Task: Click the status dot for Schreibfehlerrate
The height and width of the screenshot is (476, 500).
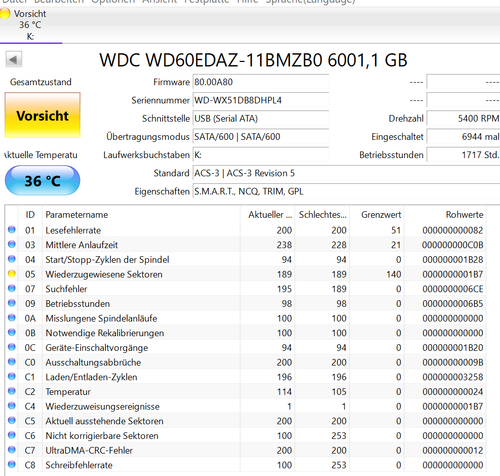Action: [x=12, y=464]
